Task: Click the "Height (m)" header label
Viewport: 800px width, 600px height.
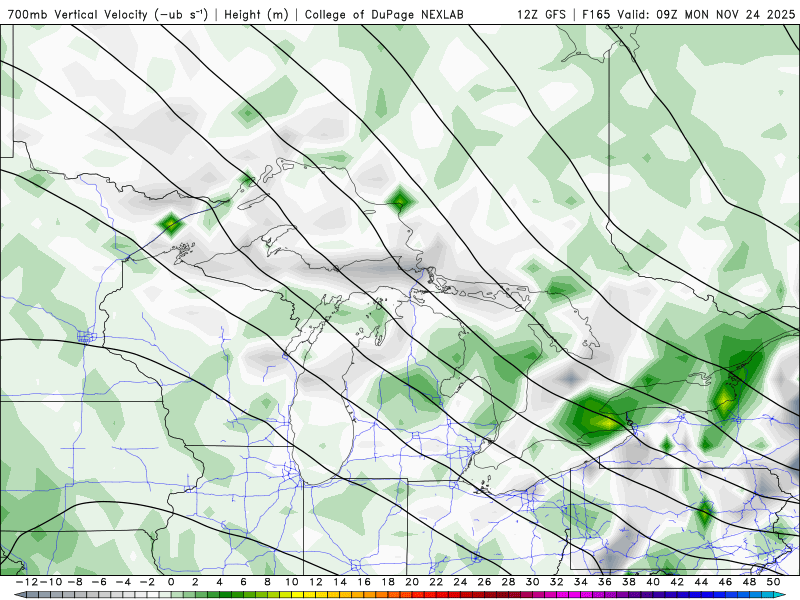Action: [256, 14]
